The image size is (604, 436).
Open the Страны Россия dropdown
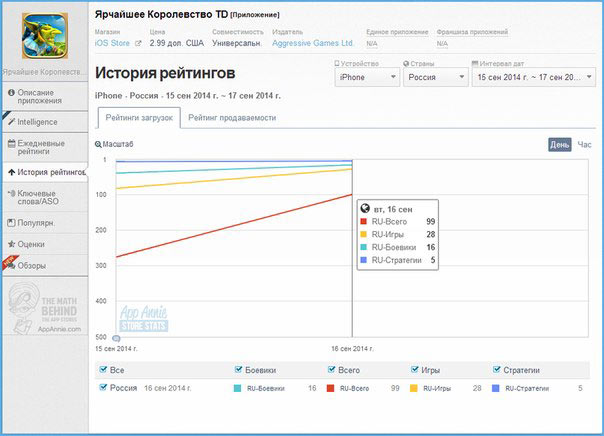[436, 77]
